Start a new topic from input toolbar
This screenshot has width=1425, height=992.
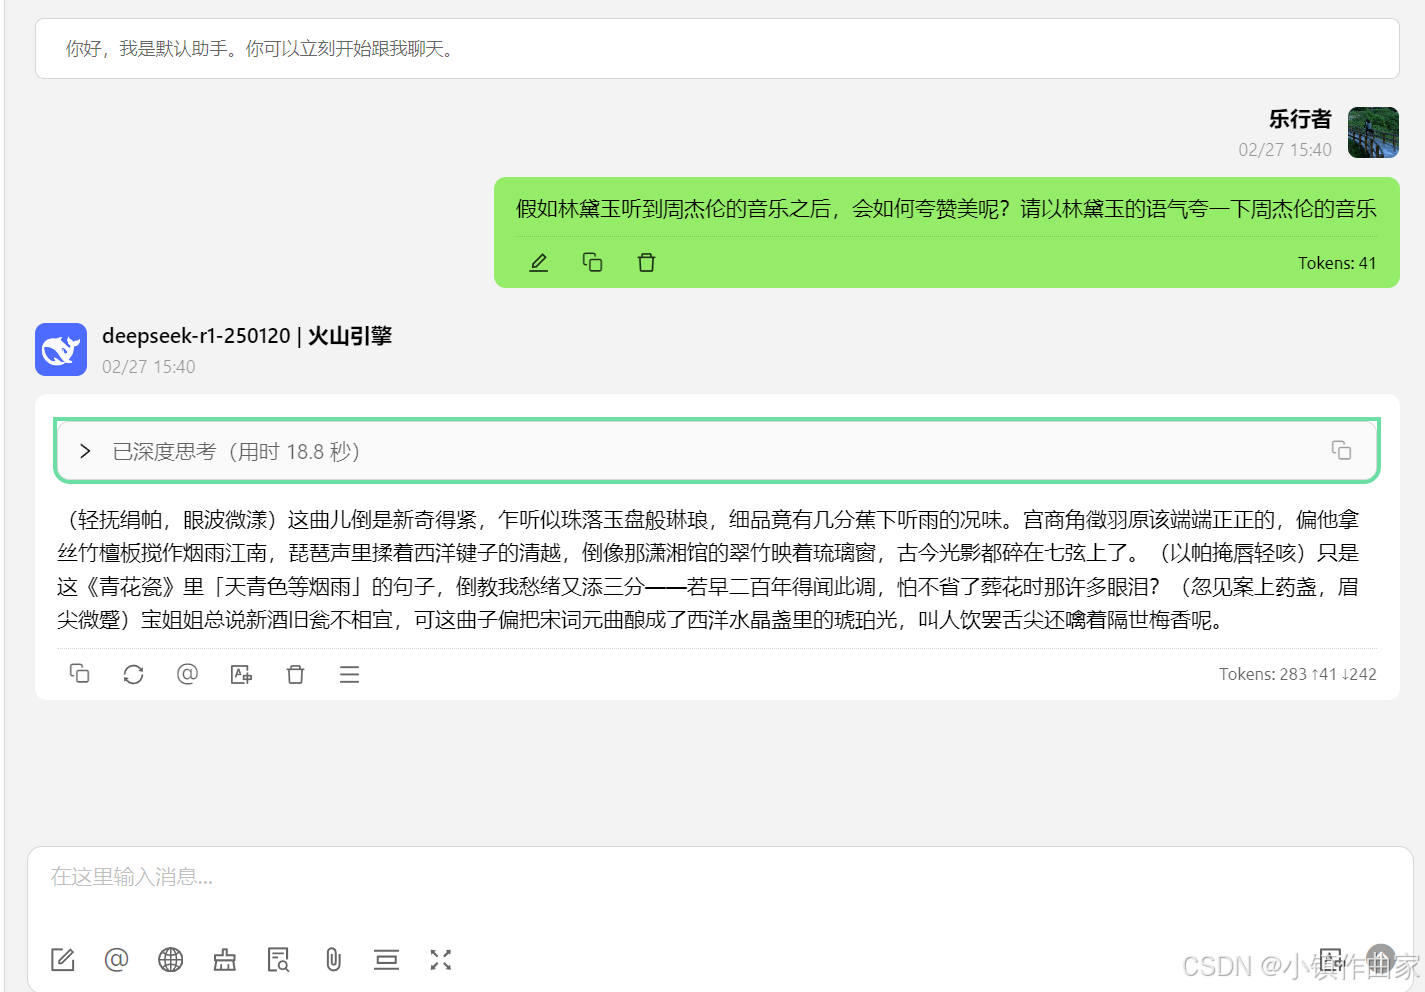tap(63, 960)
